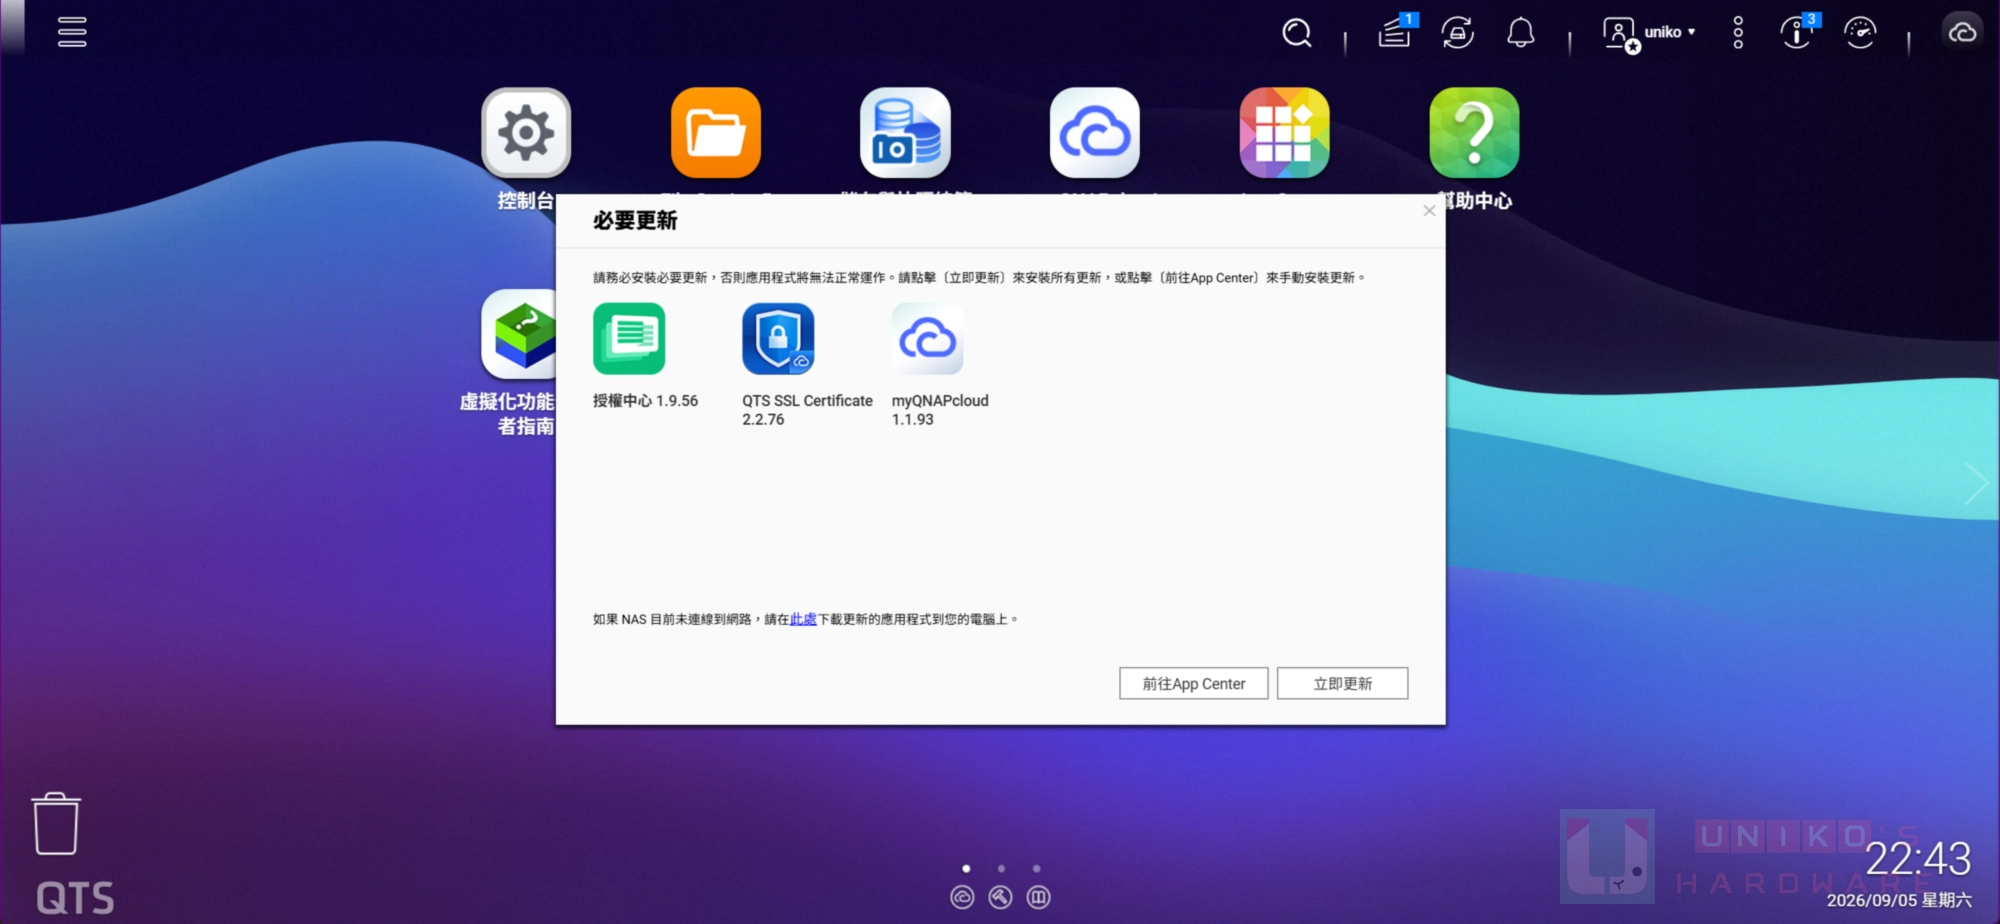Switch to second desktop page dot
This screenshot has height=924, width=2000.
click(1001, 868)
